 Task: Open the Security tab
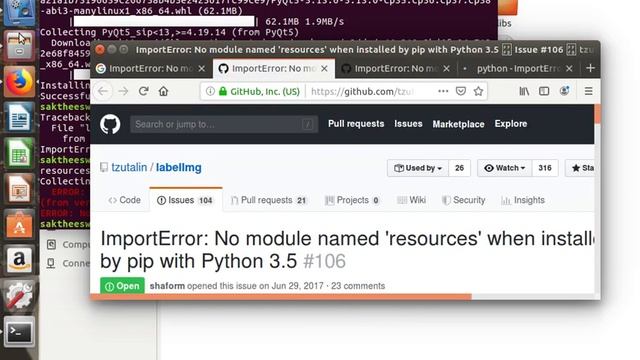(464, 200)
